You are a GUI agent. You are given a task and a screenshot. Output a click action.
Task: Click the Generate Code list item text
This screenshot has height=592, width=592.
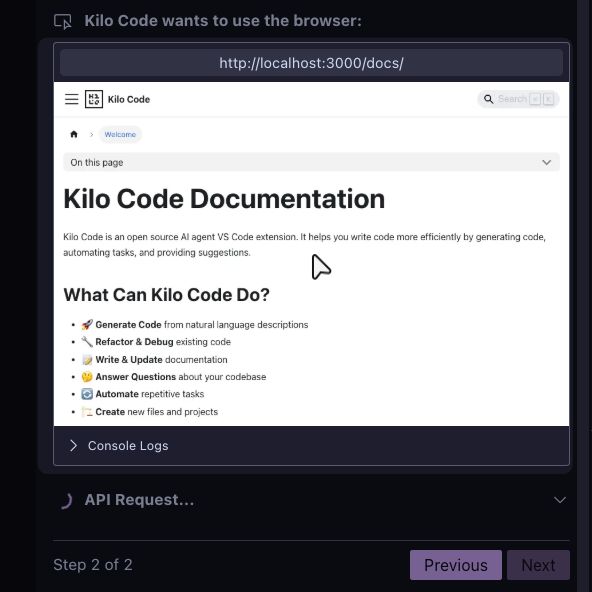pos(202,325)
